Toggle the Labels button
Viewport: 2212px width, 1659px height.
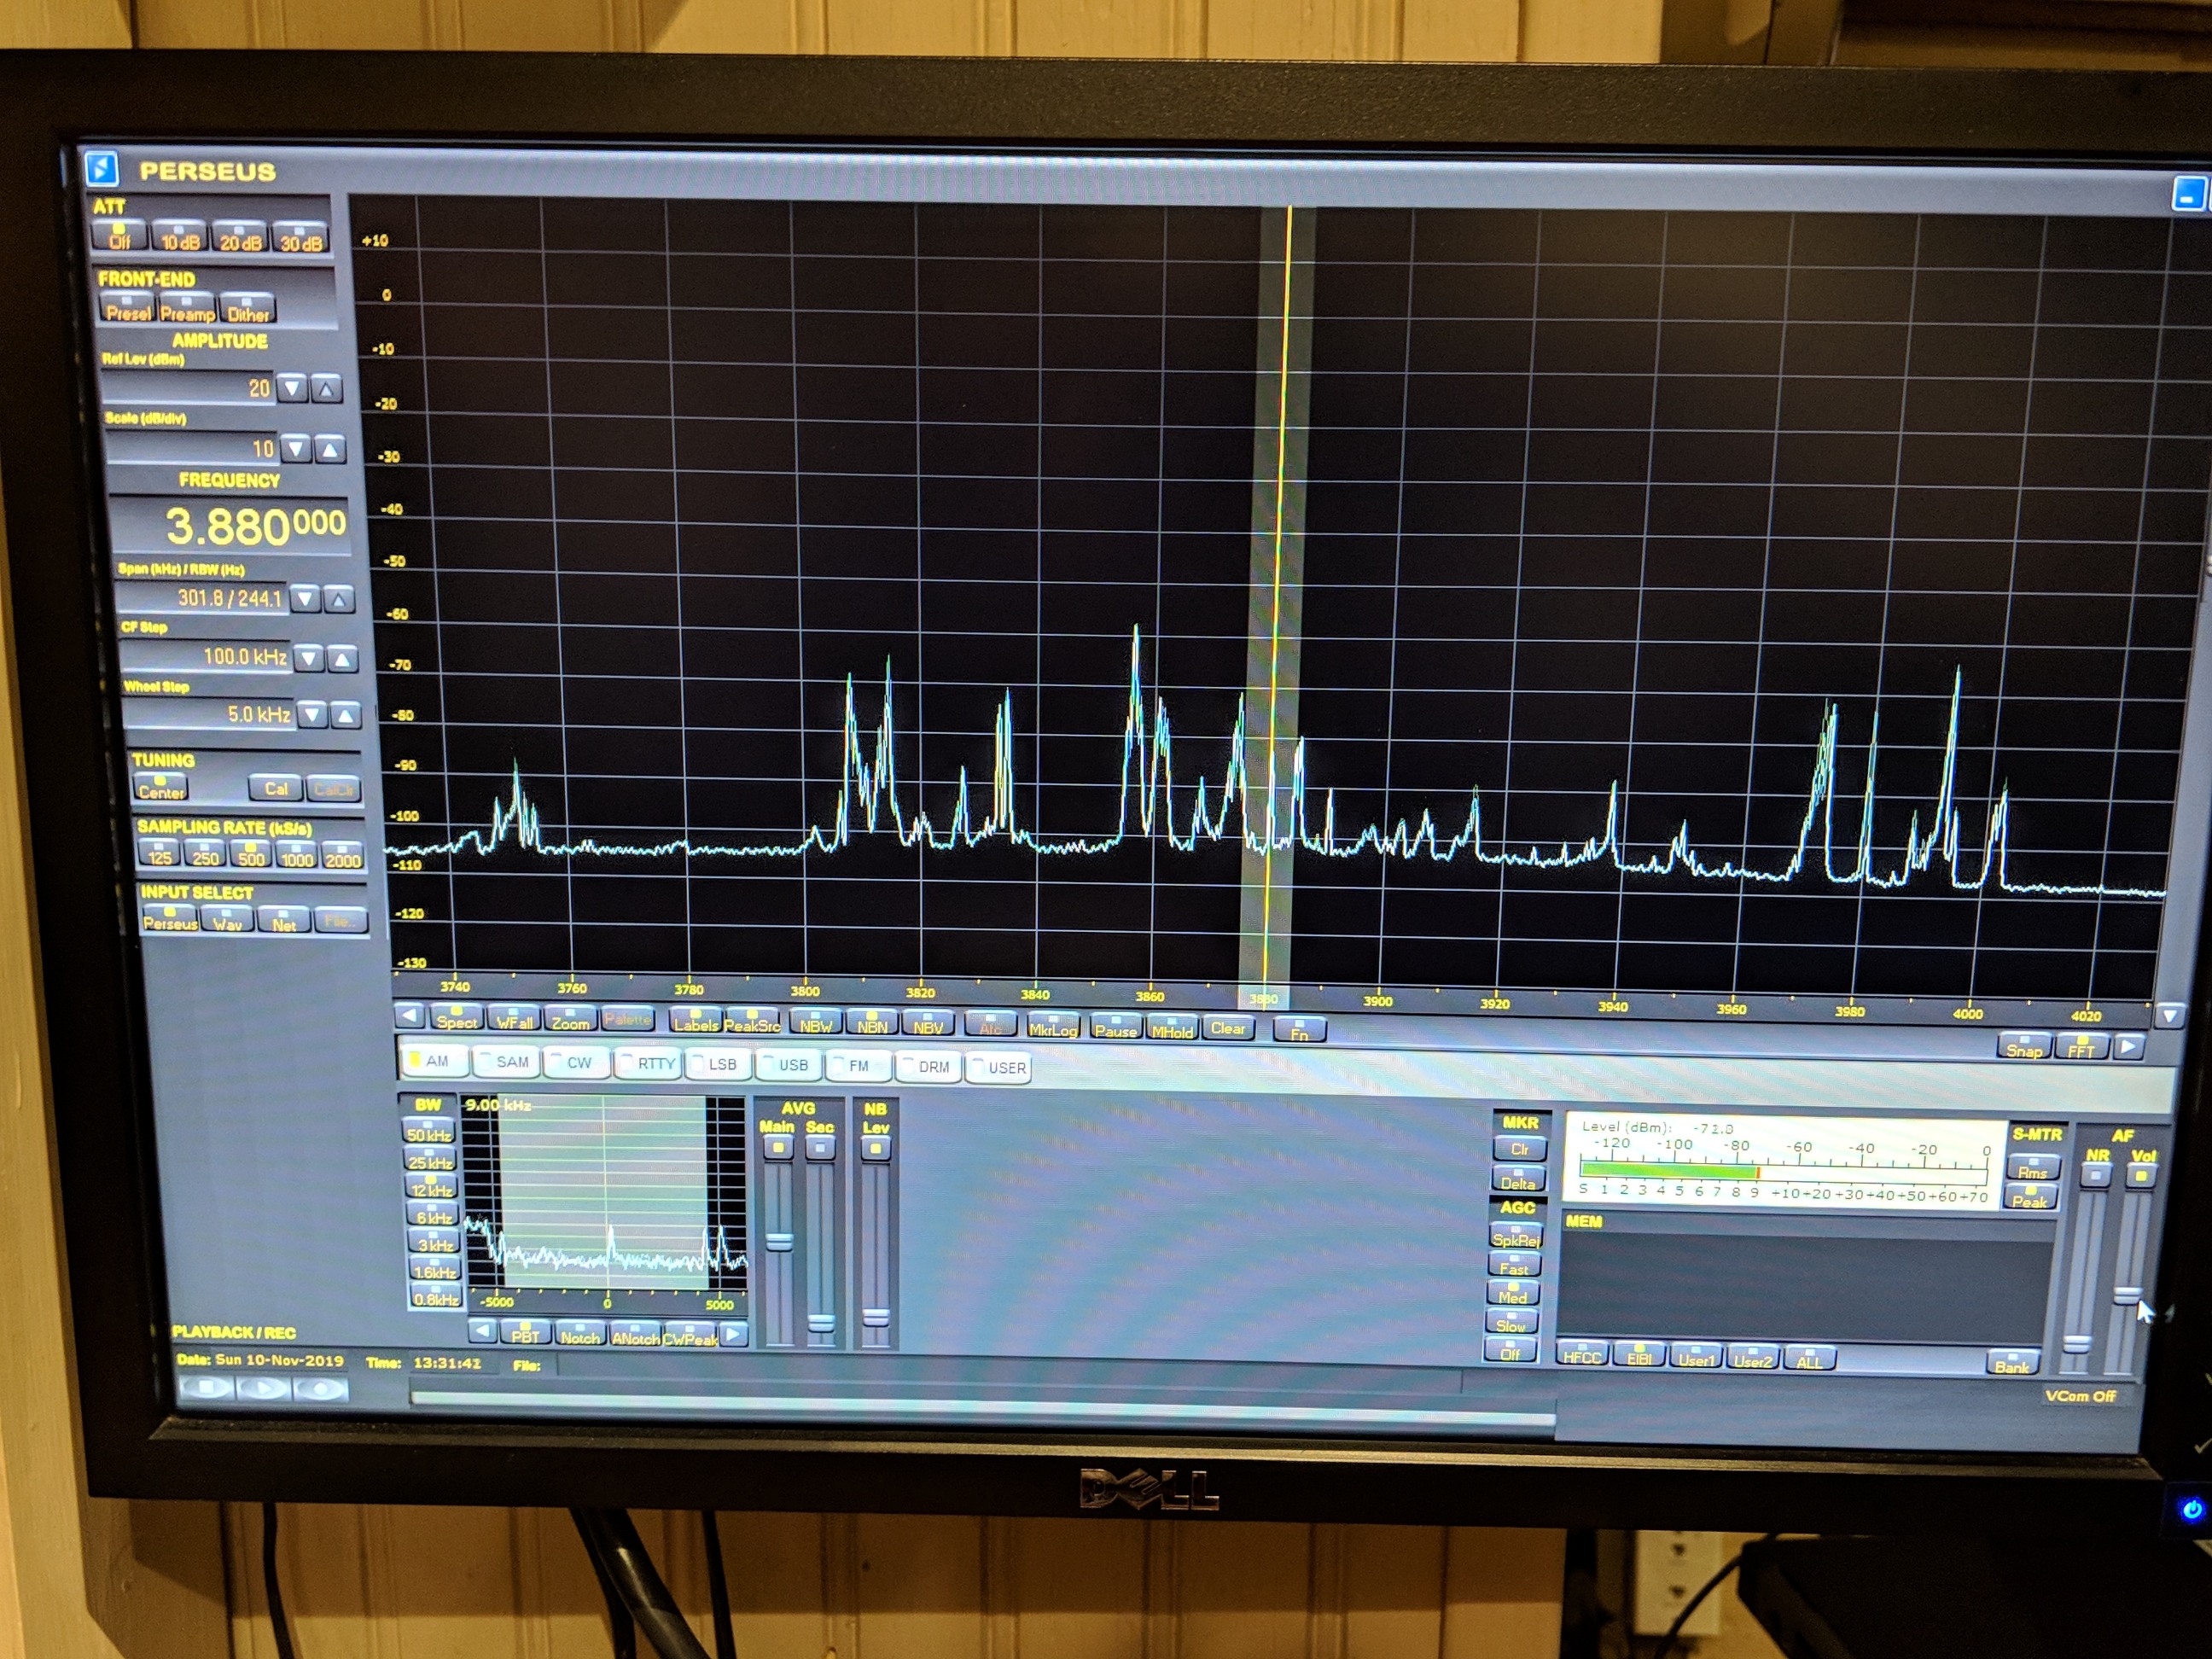(x=696, y=1021)
